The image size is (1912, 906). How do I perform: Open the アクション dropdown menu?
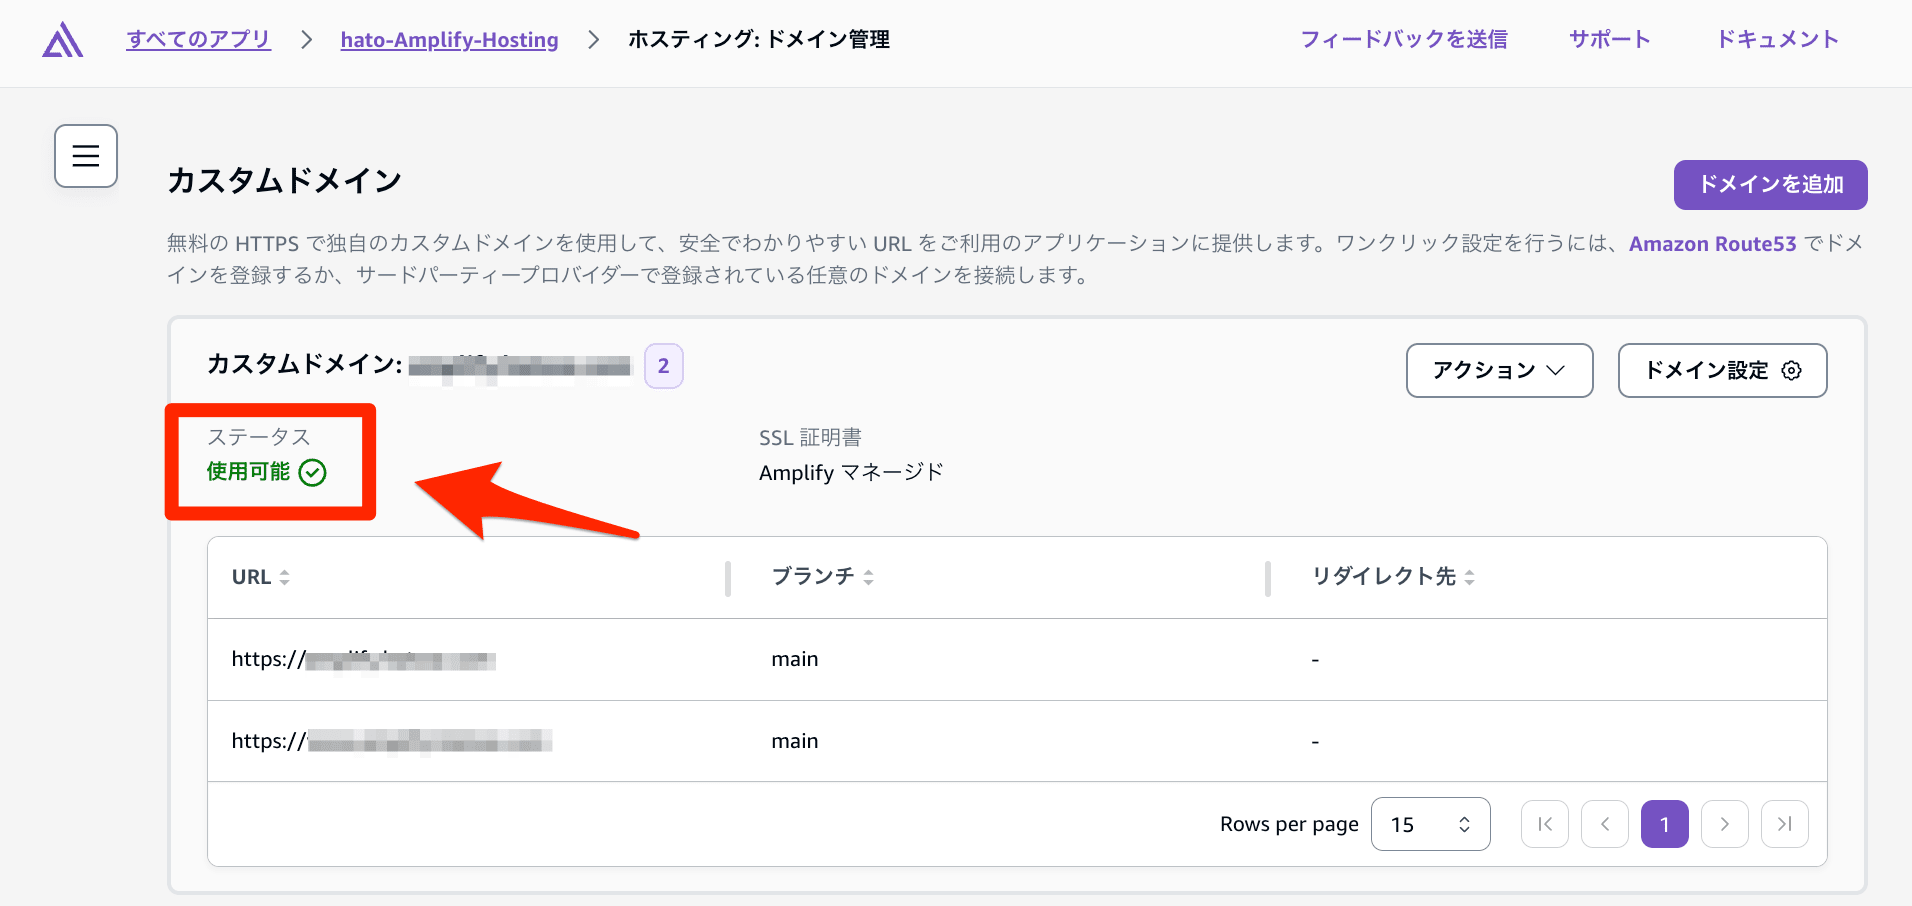(1499, 370)
